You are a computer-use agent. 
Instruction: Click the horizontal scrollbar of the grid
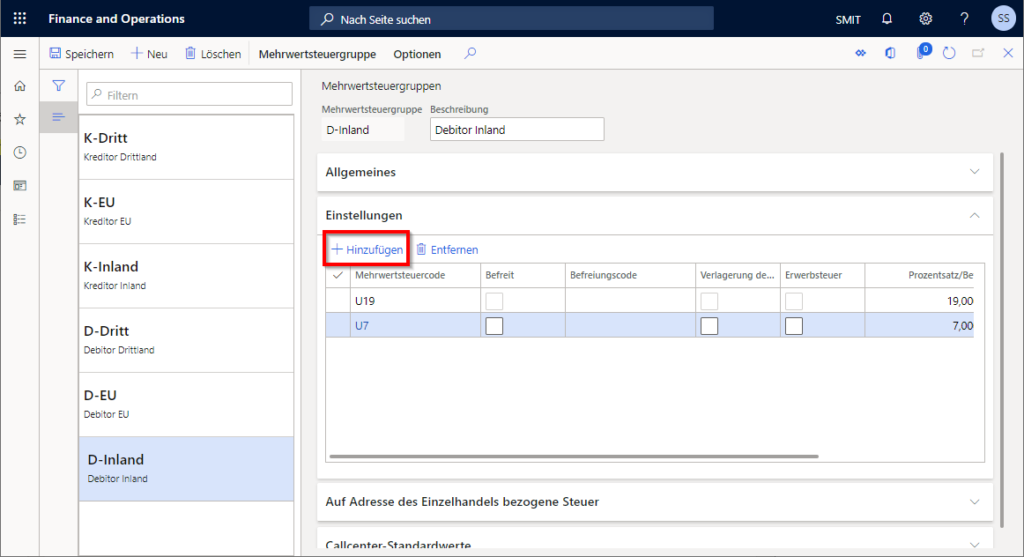pos(574,456)
